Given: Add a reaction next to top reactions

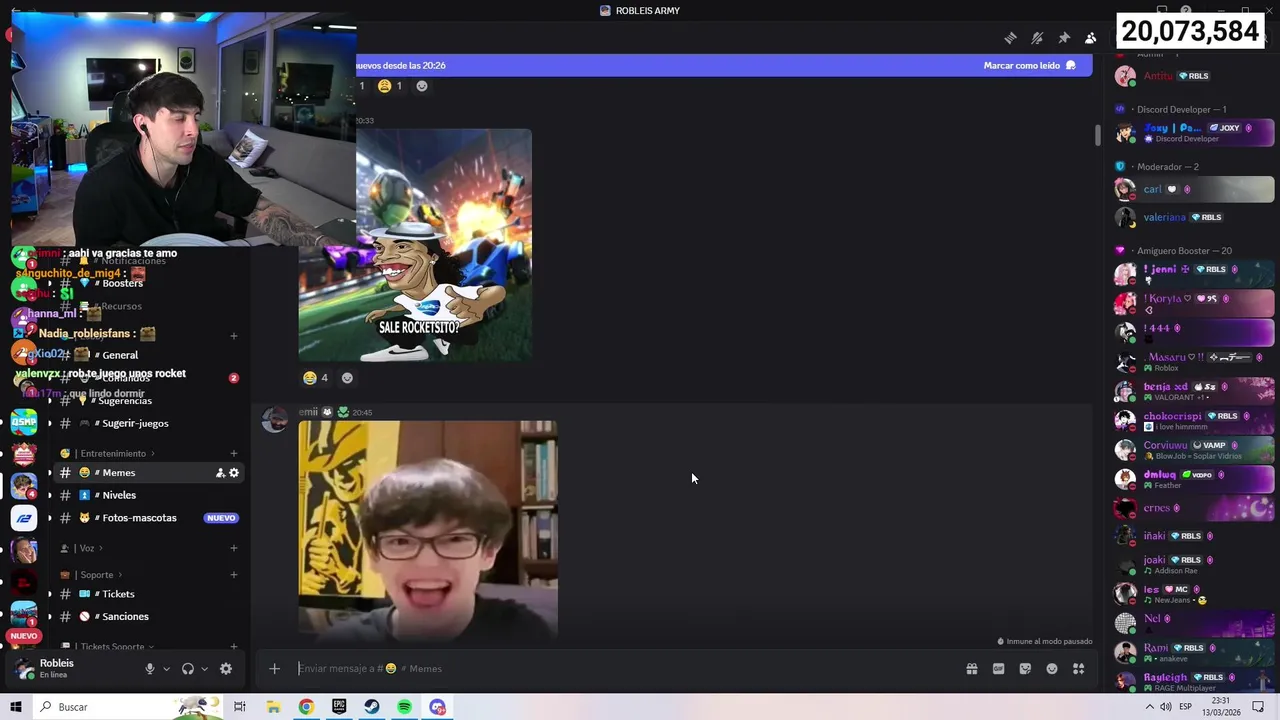Looking at the screenshot, I should (421, 86).
